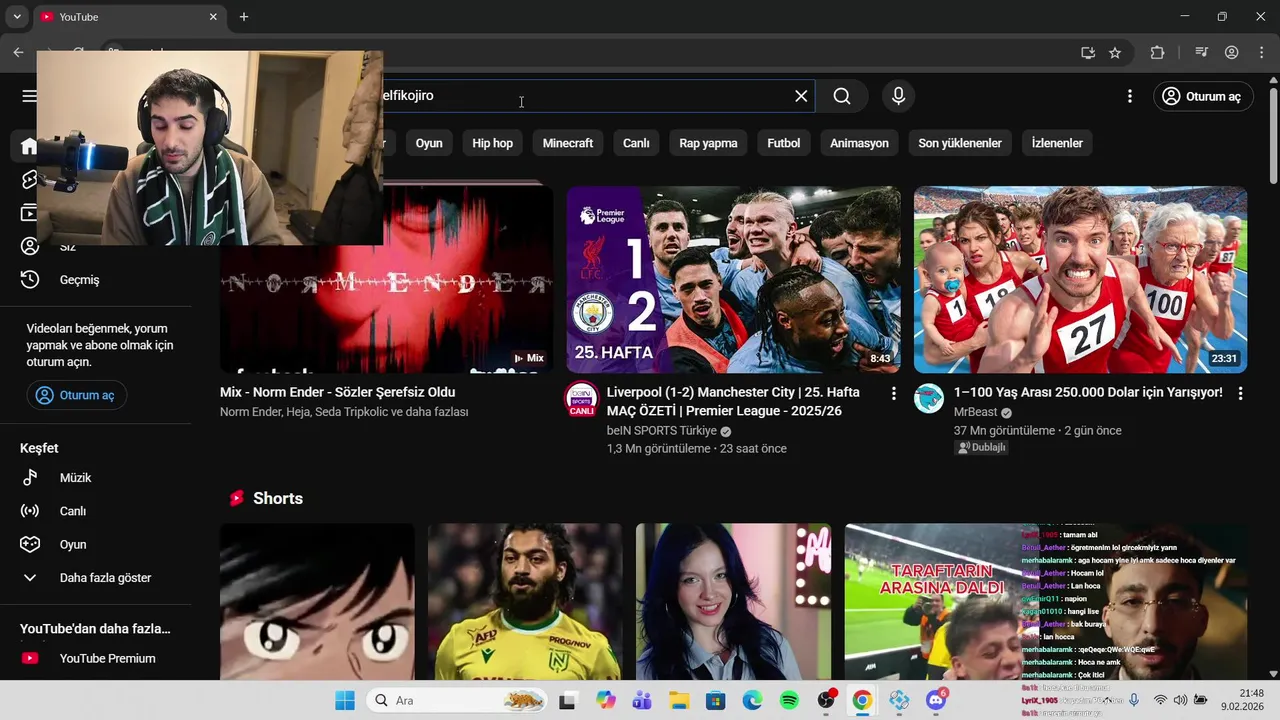
Task: Open the hamburger guide menu icon
Action: point(29,96)
